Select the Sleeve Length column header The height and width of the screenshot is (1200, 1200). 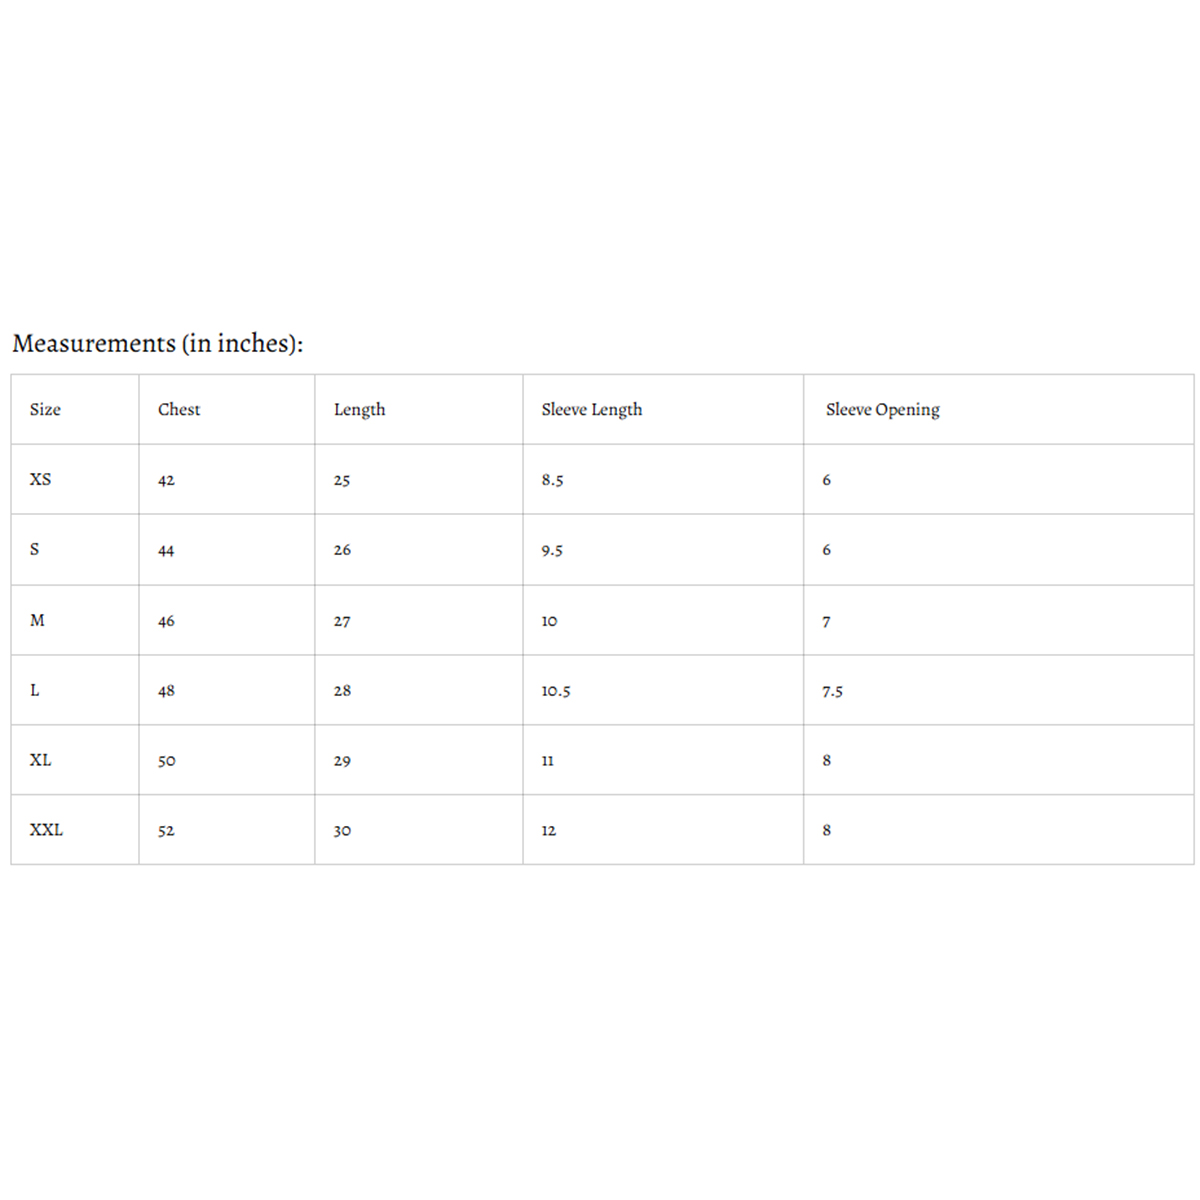pyautogui.click(x=592, y=409)
